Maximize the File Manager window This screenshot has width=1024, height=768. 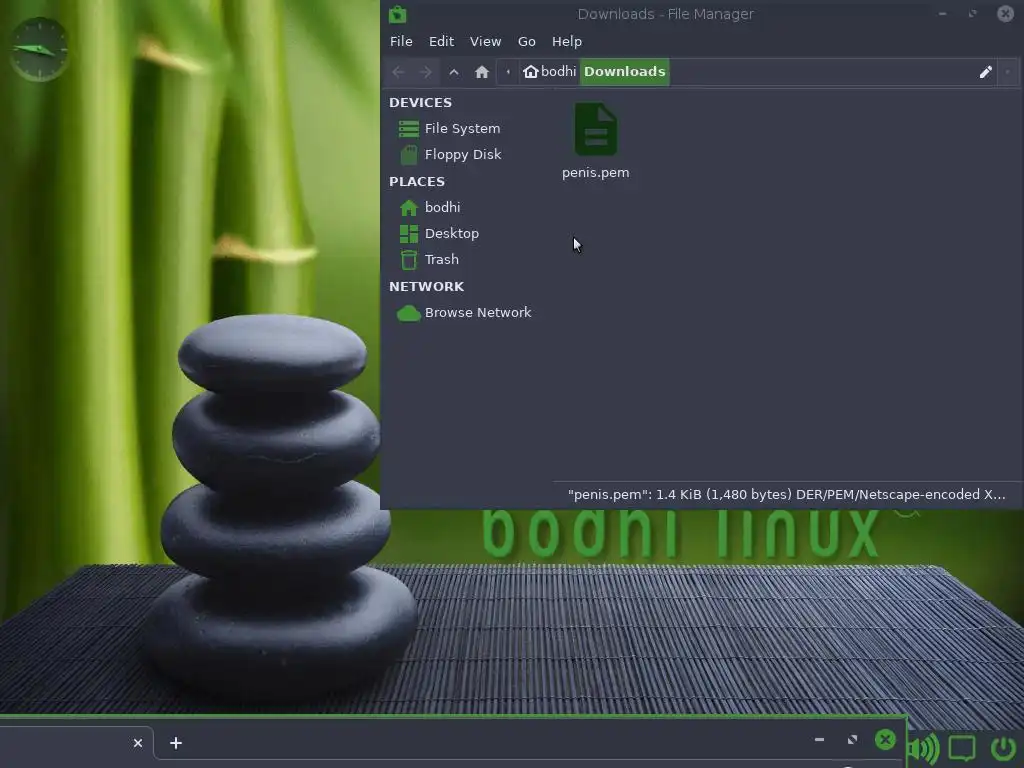click(973, 14)
